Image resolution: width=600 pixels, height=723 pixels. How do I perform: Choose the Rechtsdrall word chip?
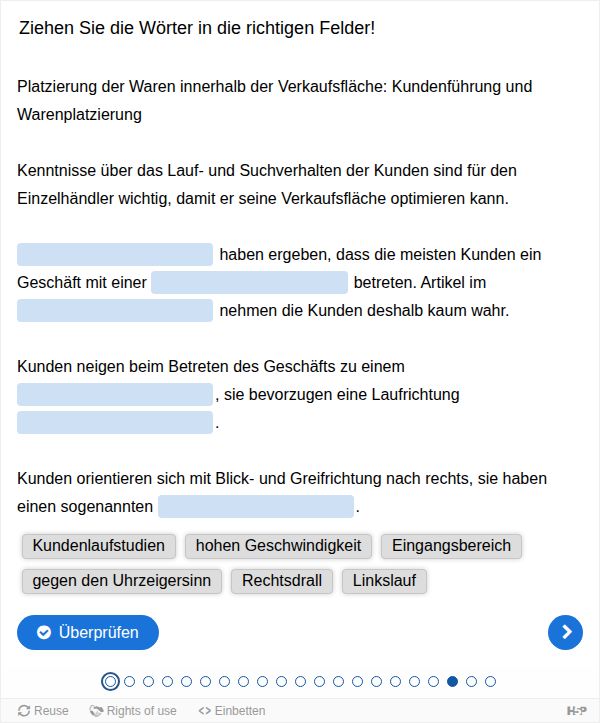point(282,581)
